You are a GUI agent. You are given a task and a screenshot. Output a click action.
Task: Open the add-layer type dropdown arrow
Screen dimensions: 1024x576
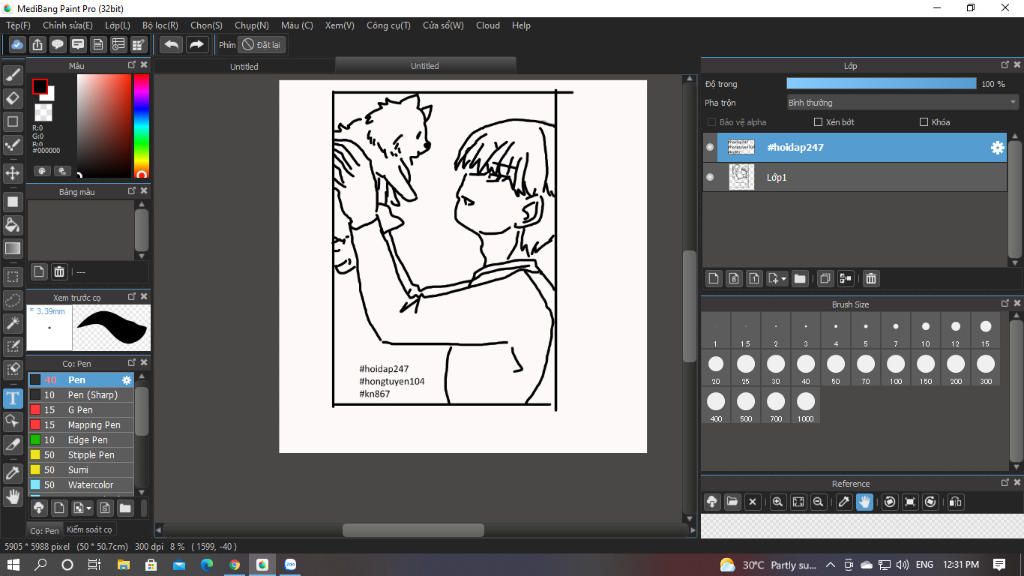point(783,279)
